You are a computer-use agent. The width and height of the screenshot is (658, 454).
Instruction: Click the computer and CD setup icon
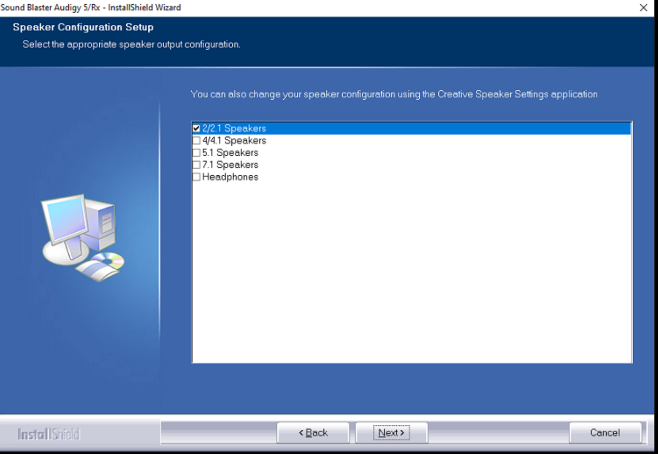[x=83, y=237]
